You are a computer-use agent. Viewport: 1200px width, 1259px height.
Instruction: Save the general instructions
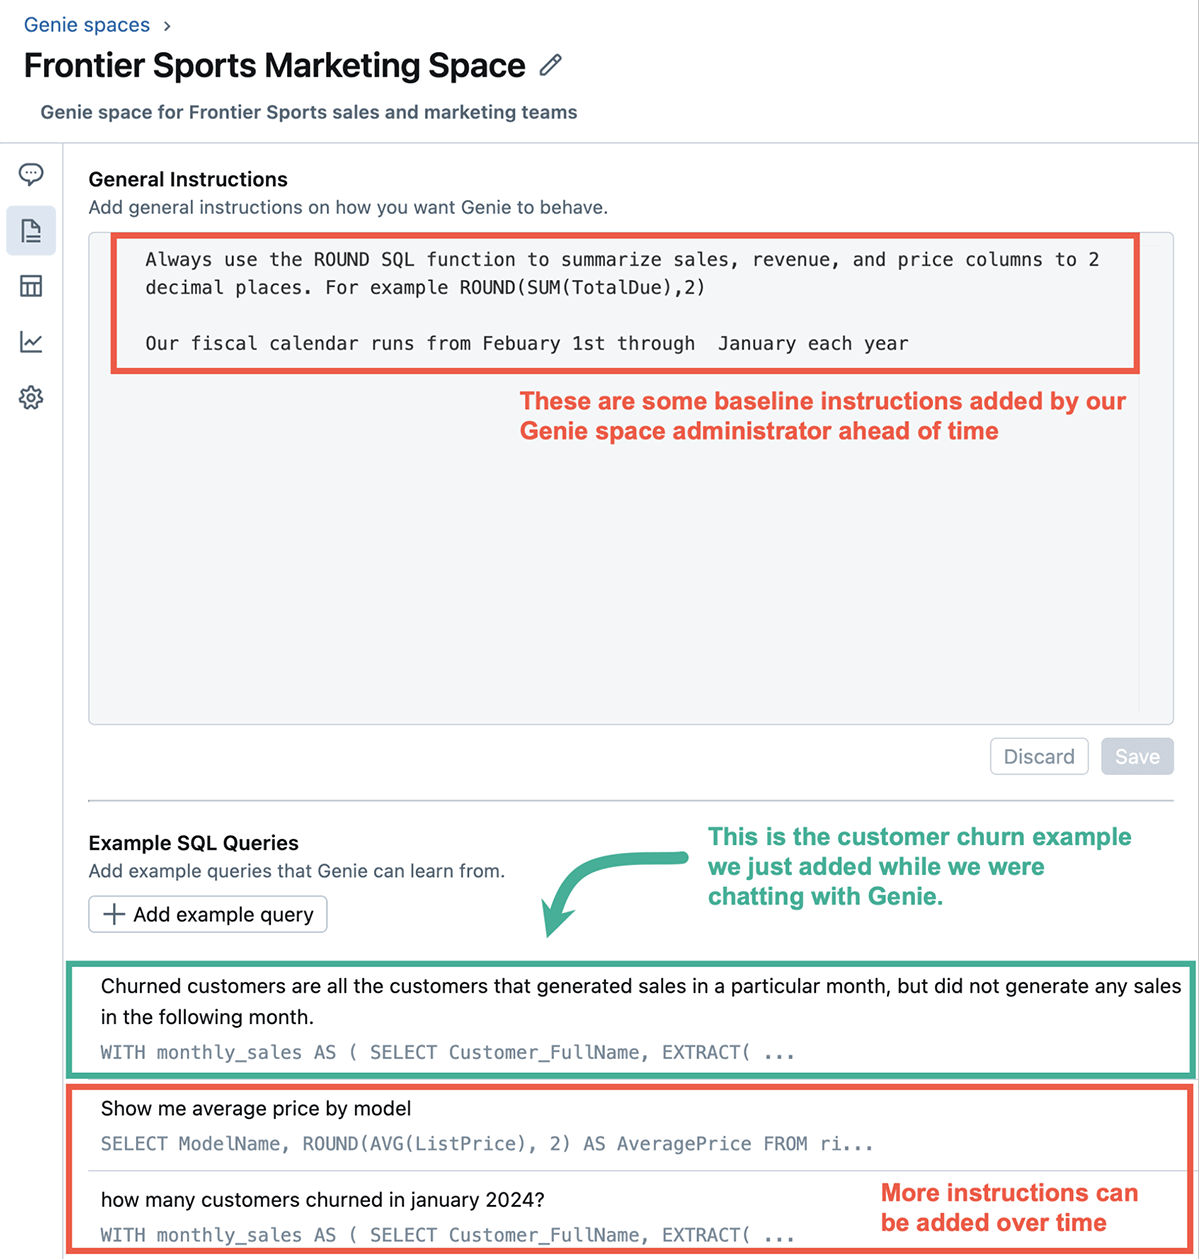1137,757
